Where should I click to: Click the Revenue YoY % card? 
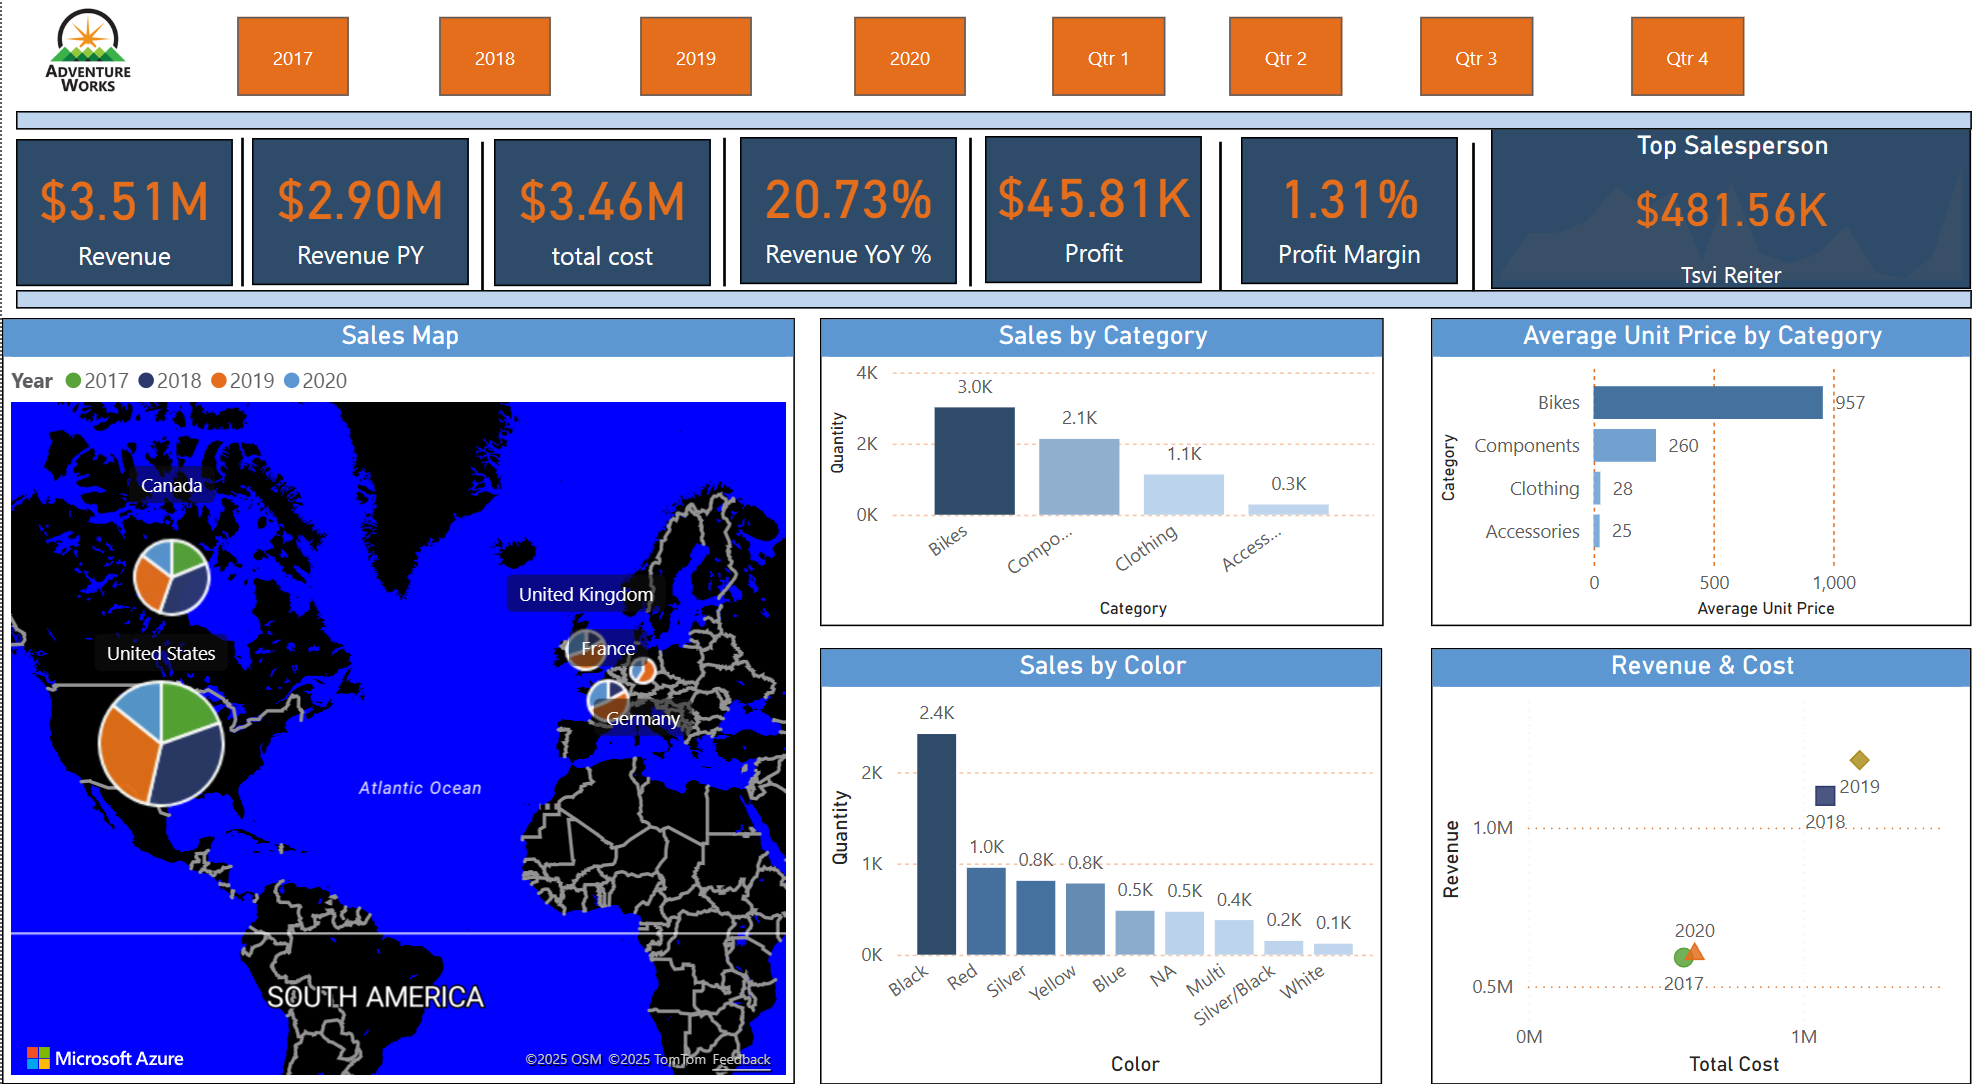(x=847, y=212)
